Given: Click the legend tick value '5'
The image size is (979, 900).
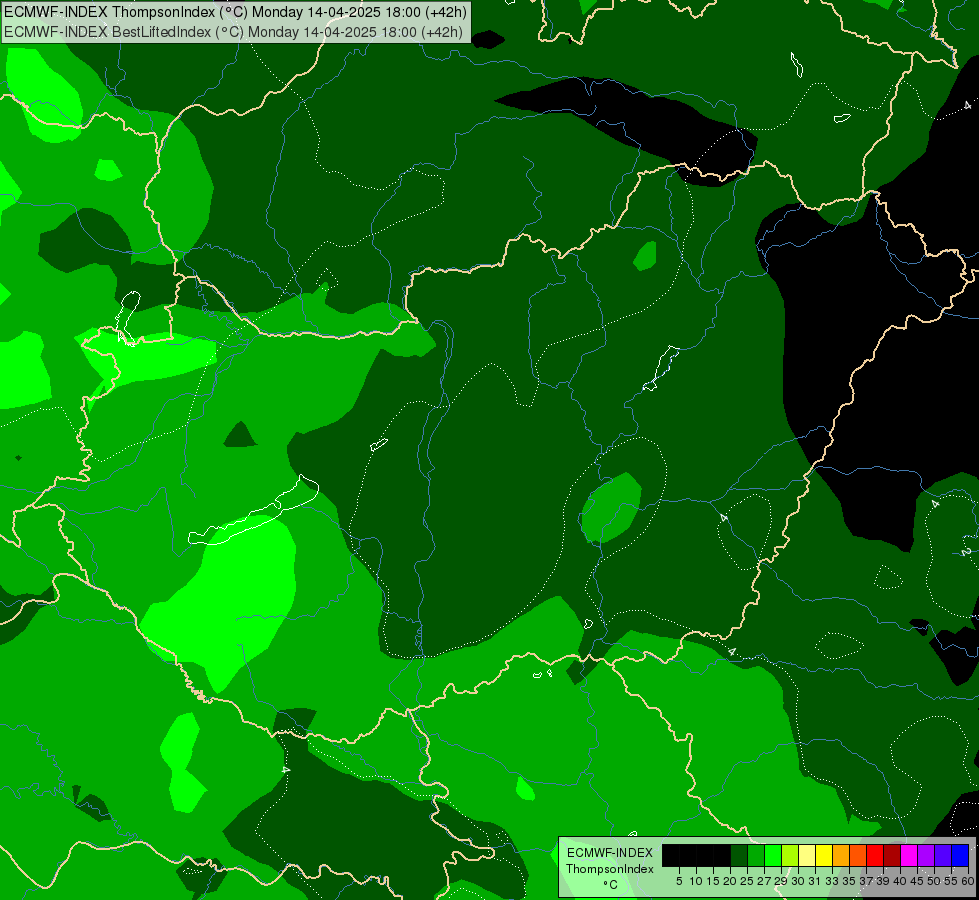Looking at the screenshot, I should click(679, 881).
